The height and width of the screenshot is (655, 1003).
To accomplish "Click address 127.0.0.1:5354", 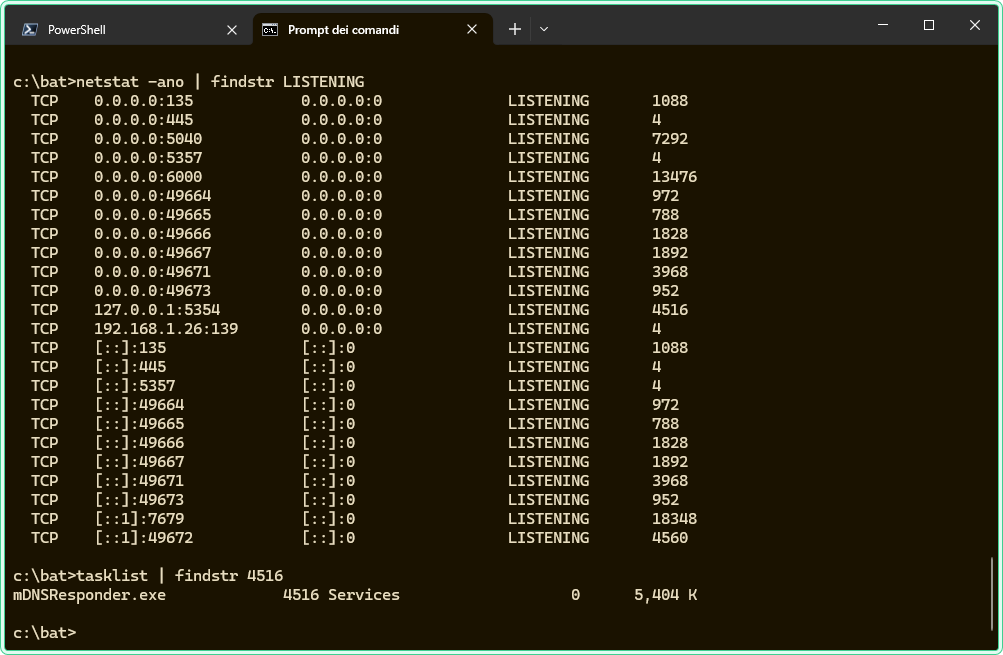I will (157, 310).
